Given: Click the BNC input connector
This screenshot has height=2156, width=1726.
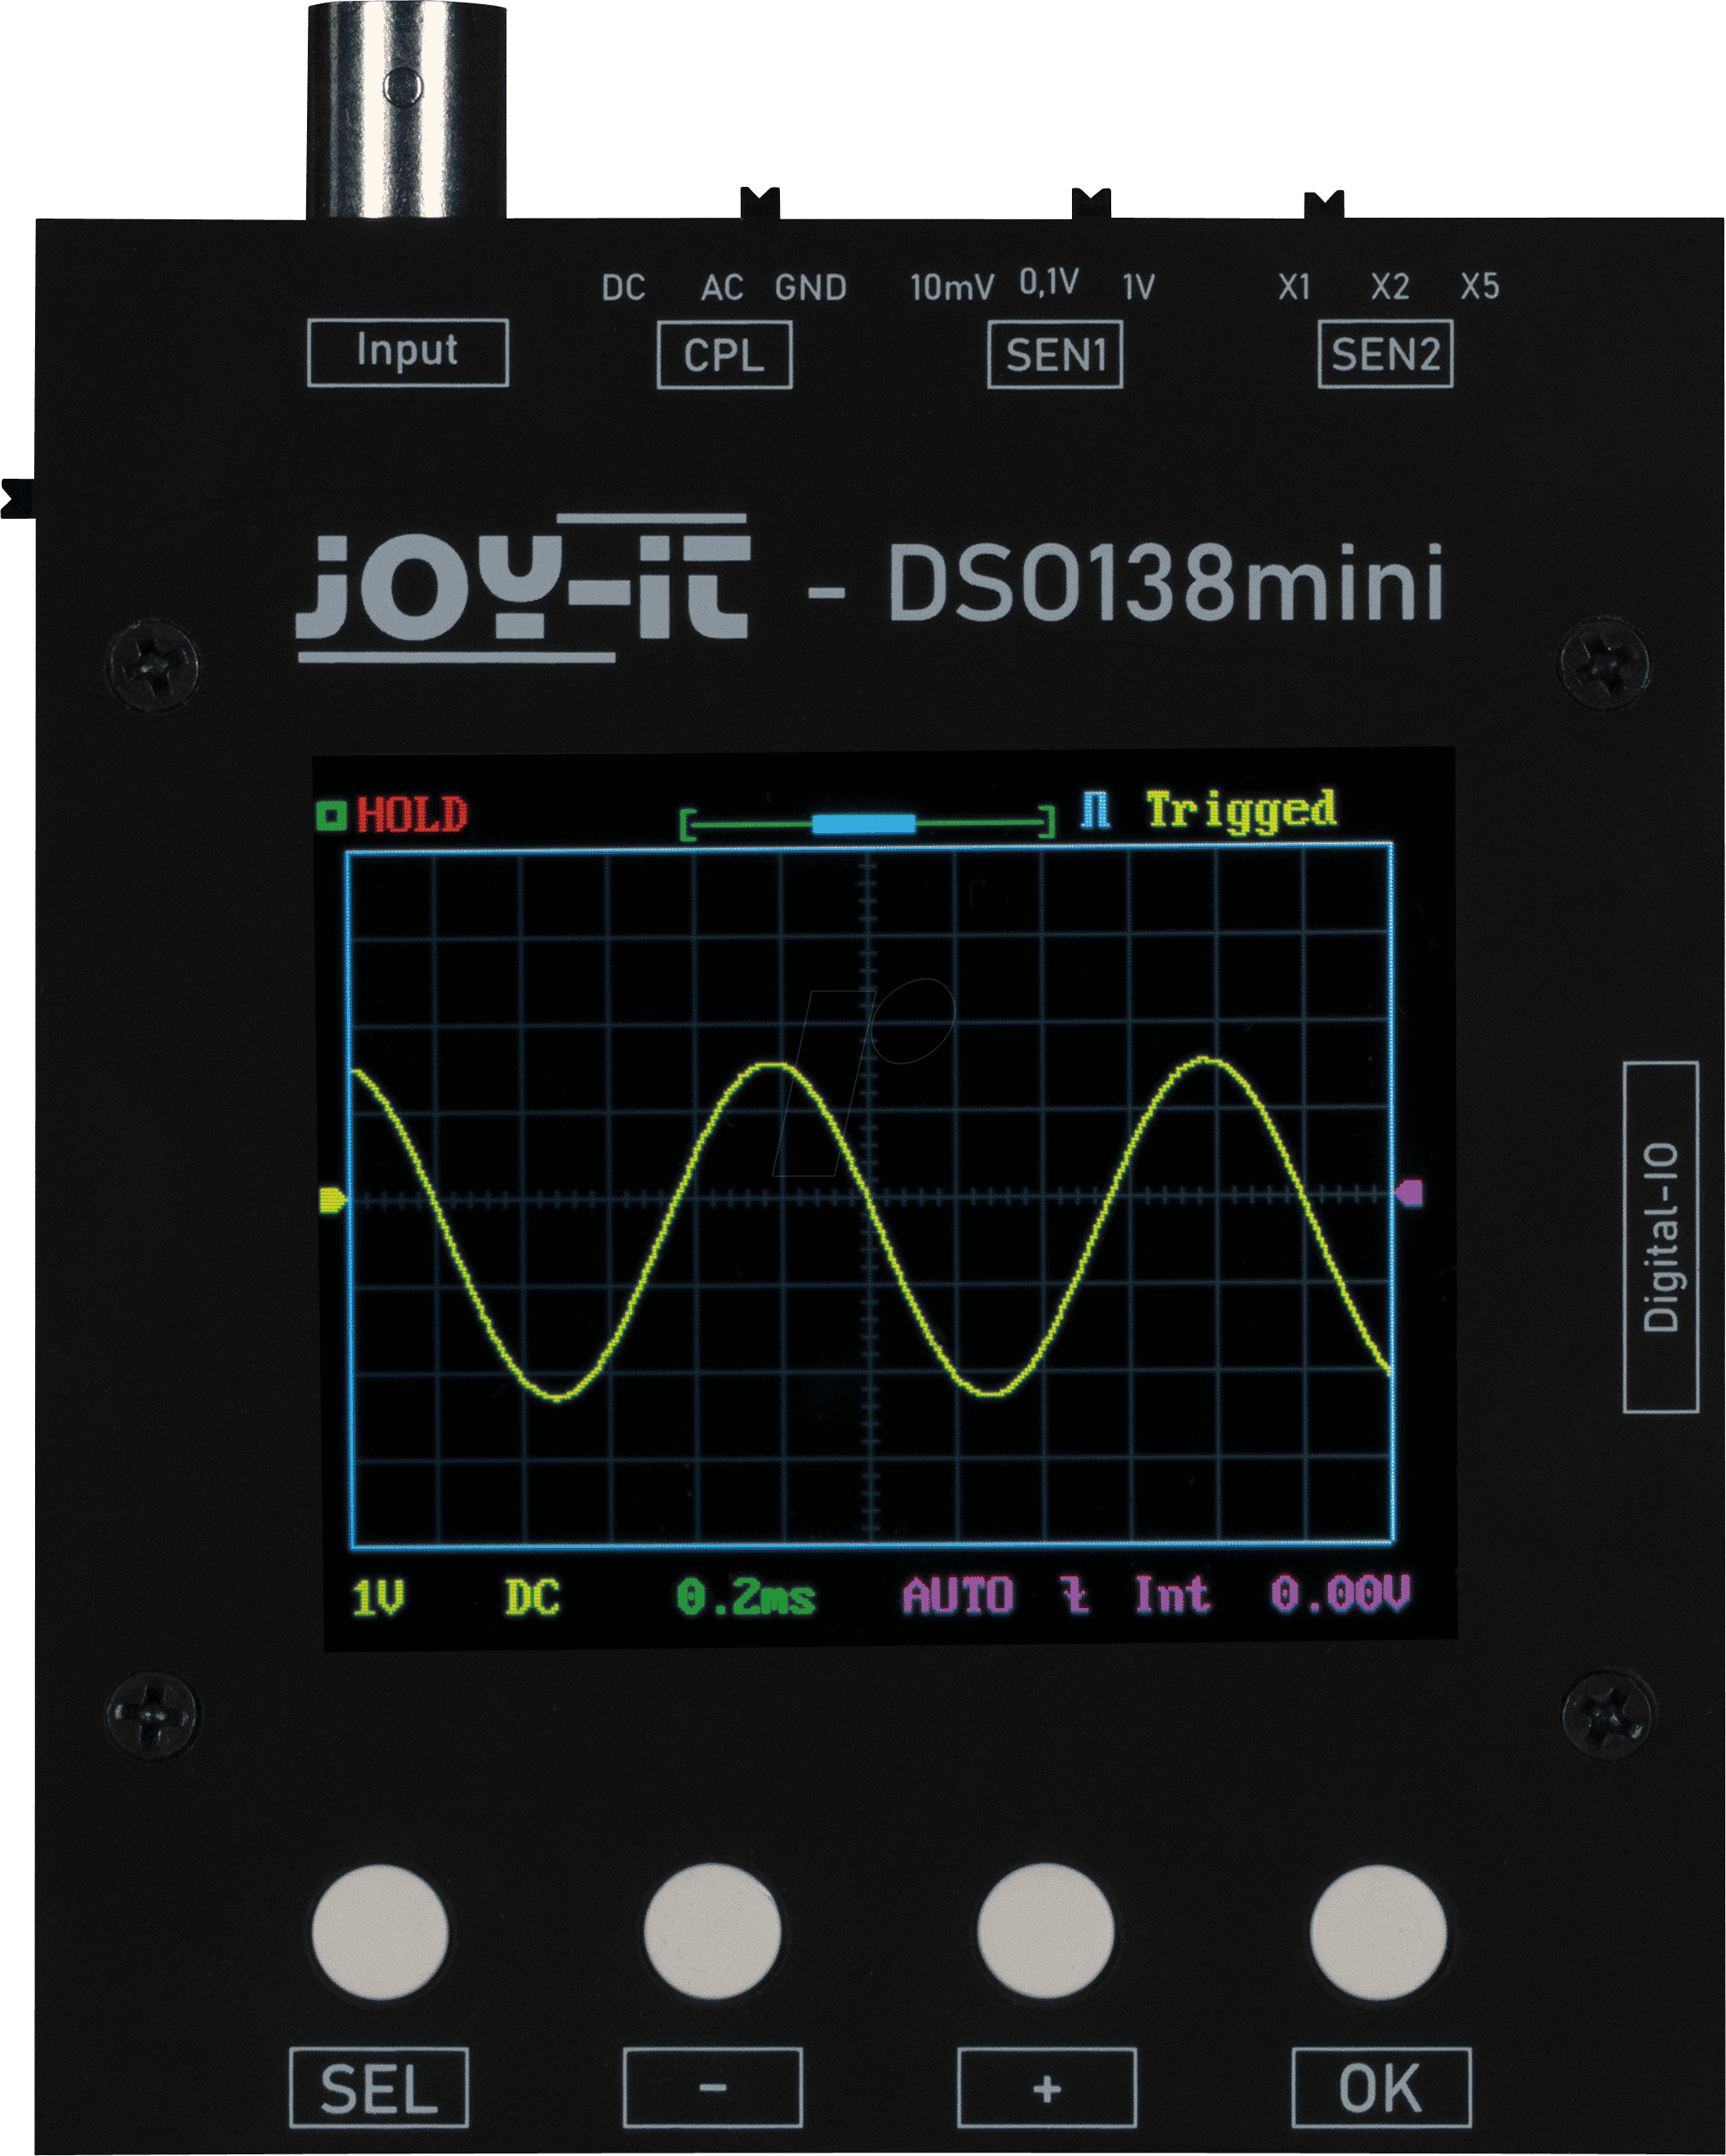Looking at the screenshot, I should pyautogui.click(x=406, y=110).
